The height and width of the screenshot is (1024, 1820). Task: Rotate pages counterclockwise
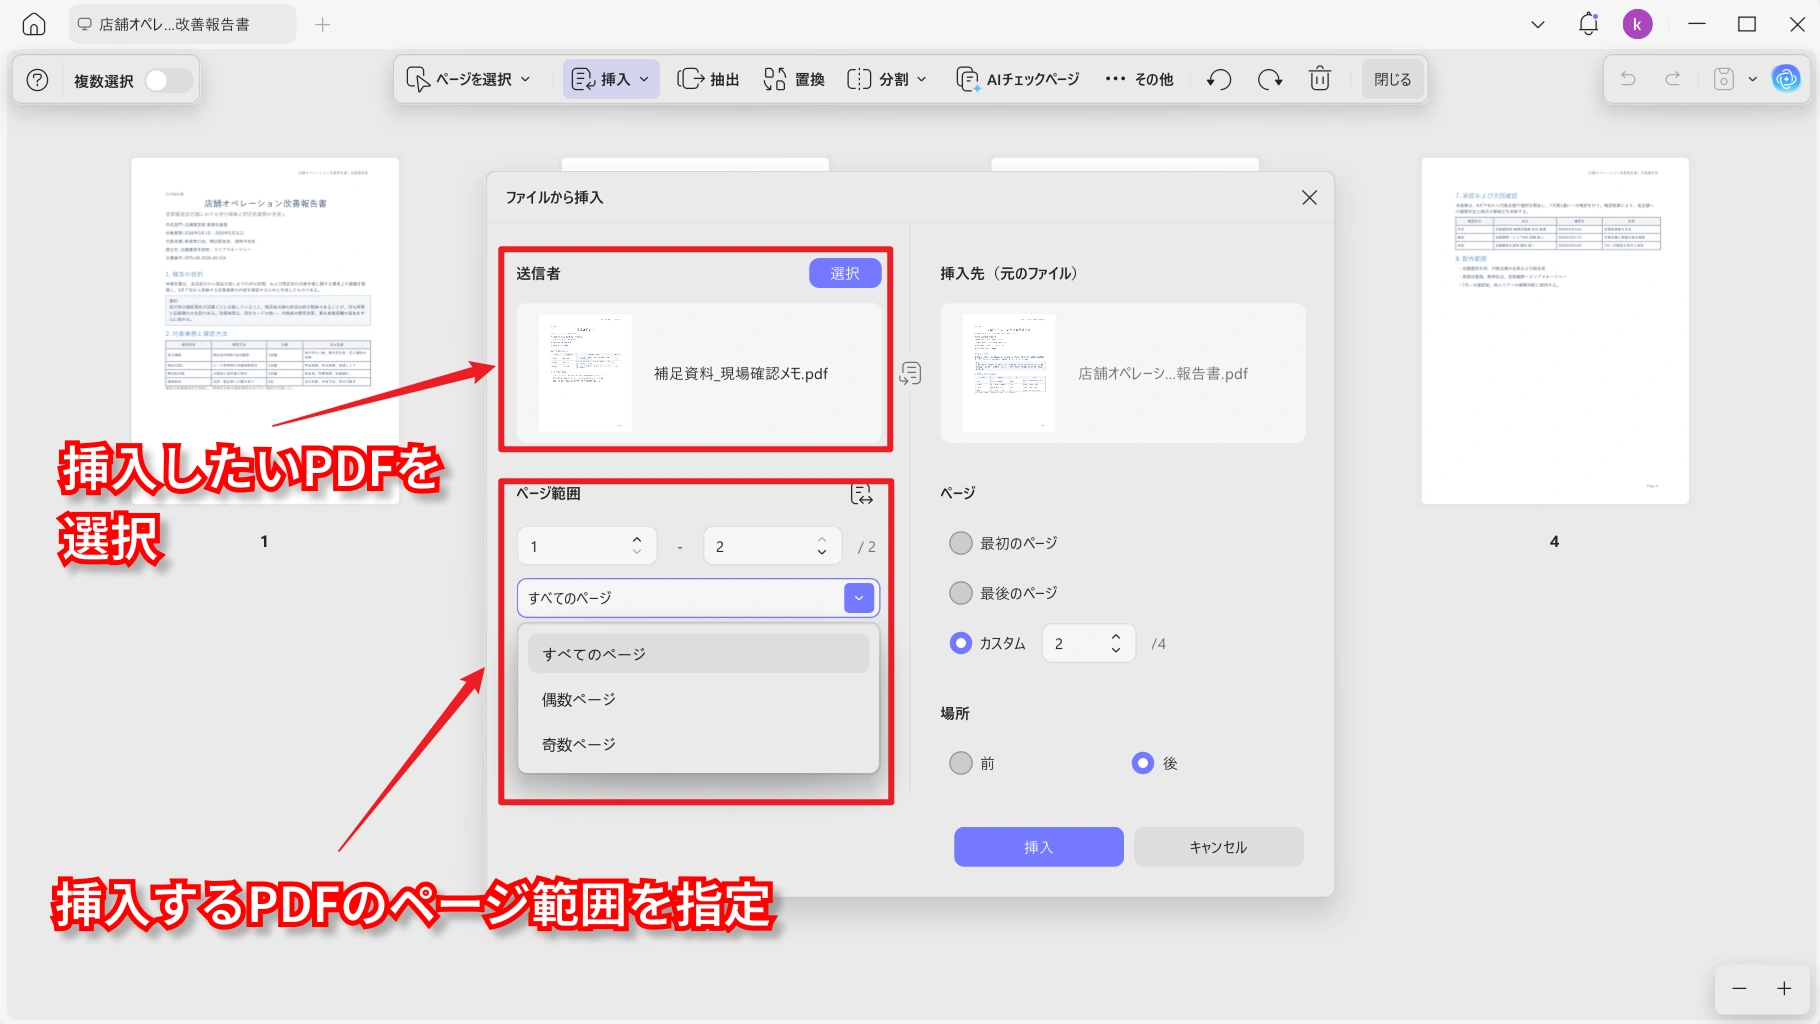point(1218,79)
